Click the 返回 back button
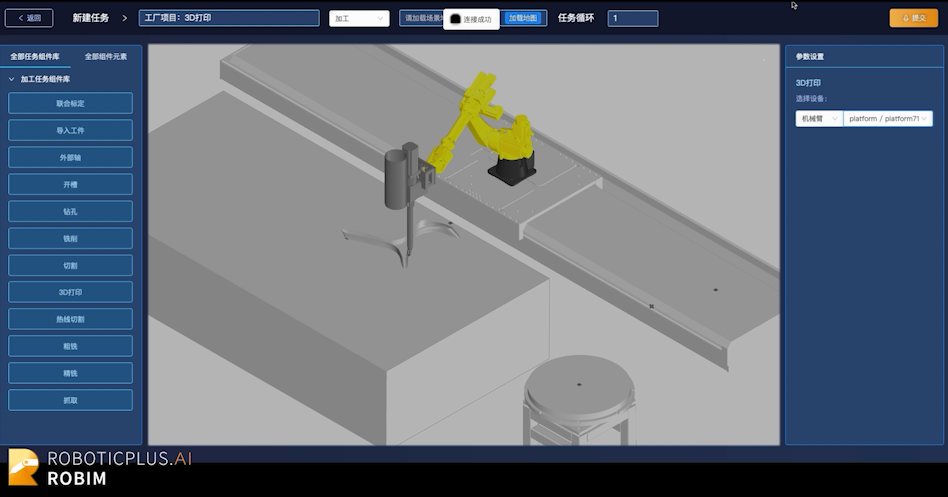The width and height of the screenshot is (948, 497). (30, 18)
